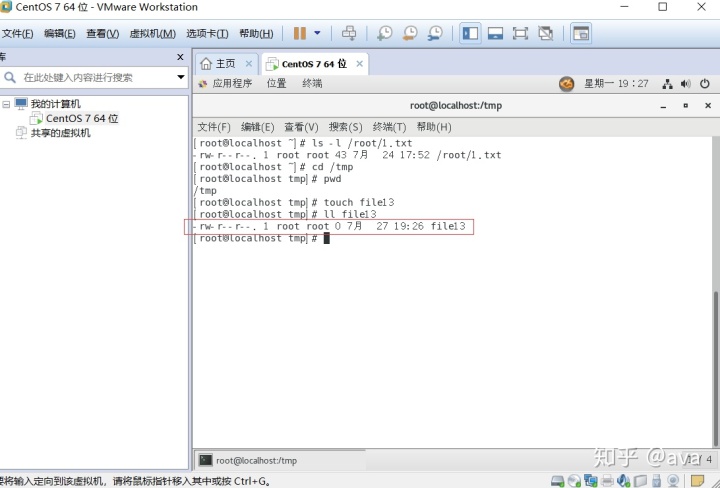Screen dimensions: 720x488
Task: Toggle Unity mode icon
Action: [546, 33]
